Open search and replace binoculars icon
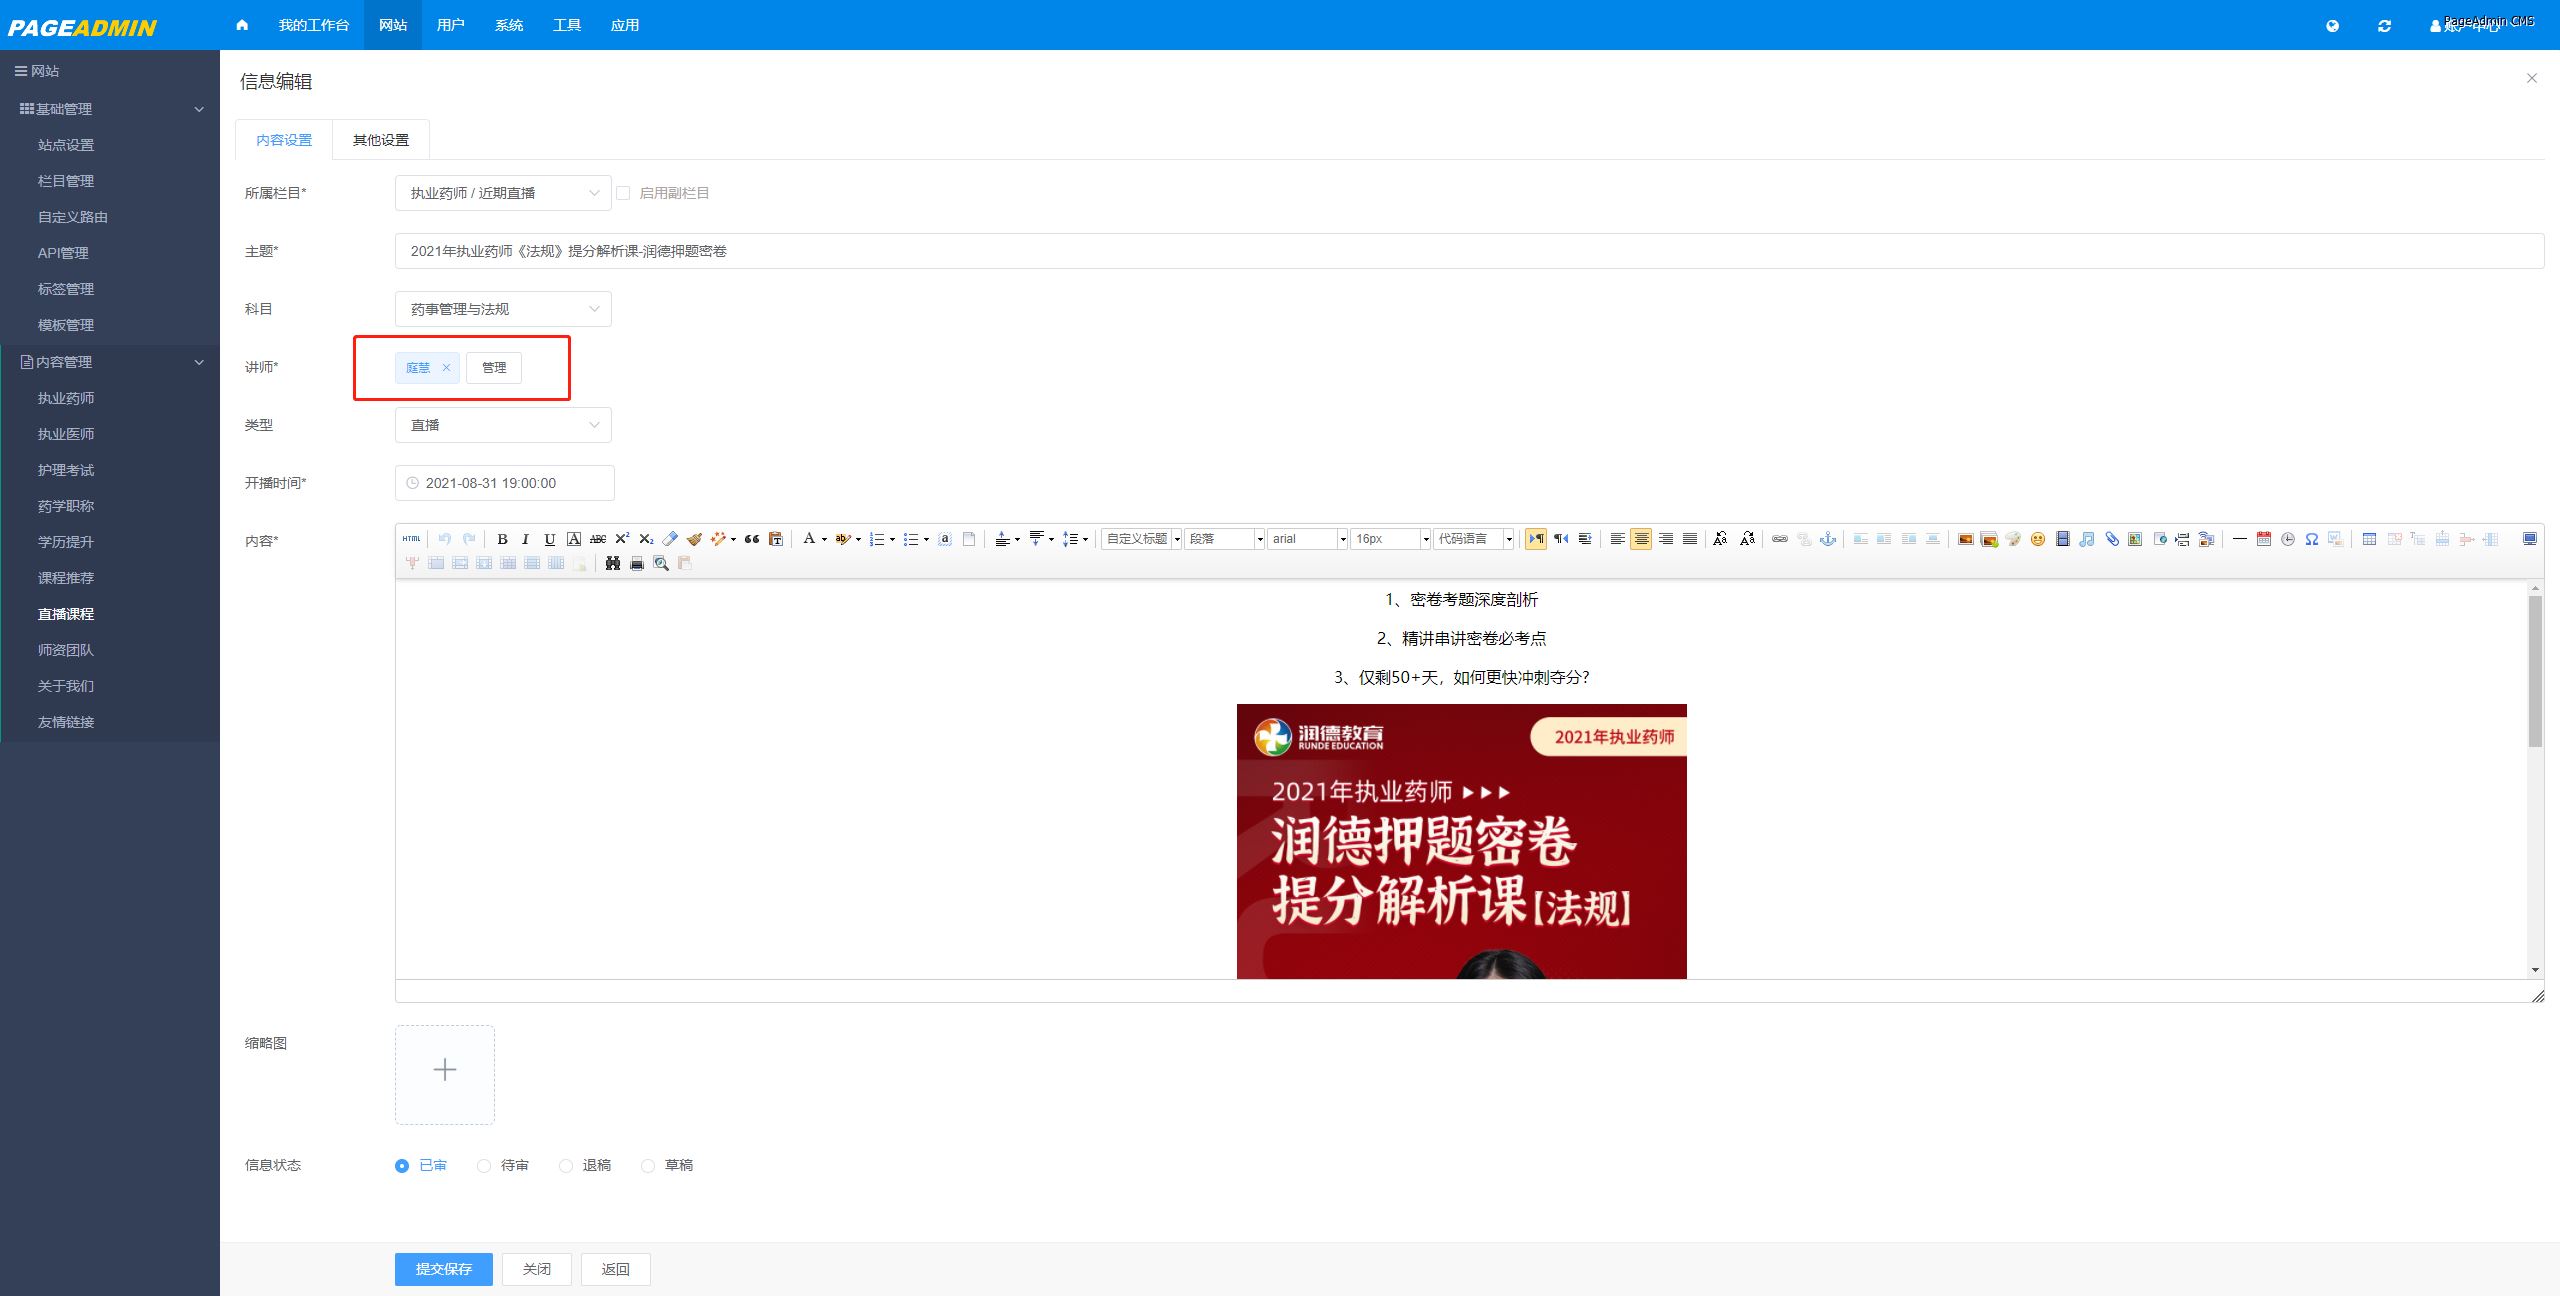The image size is (2560, 1296). tap(613, 564)
